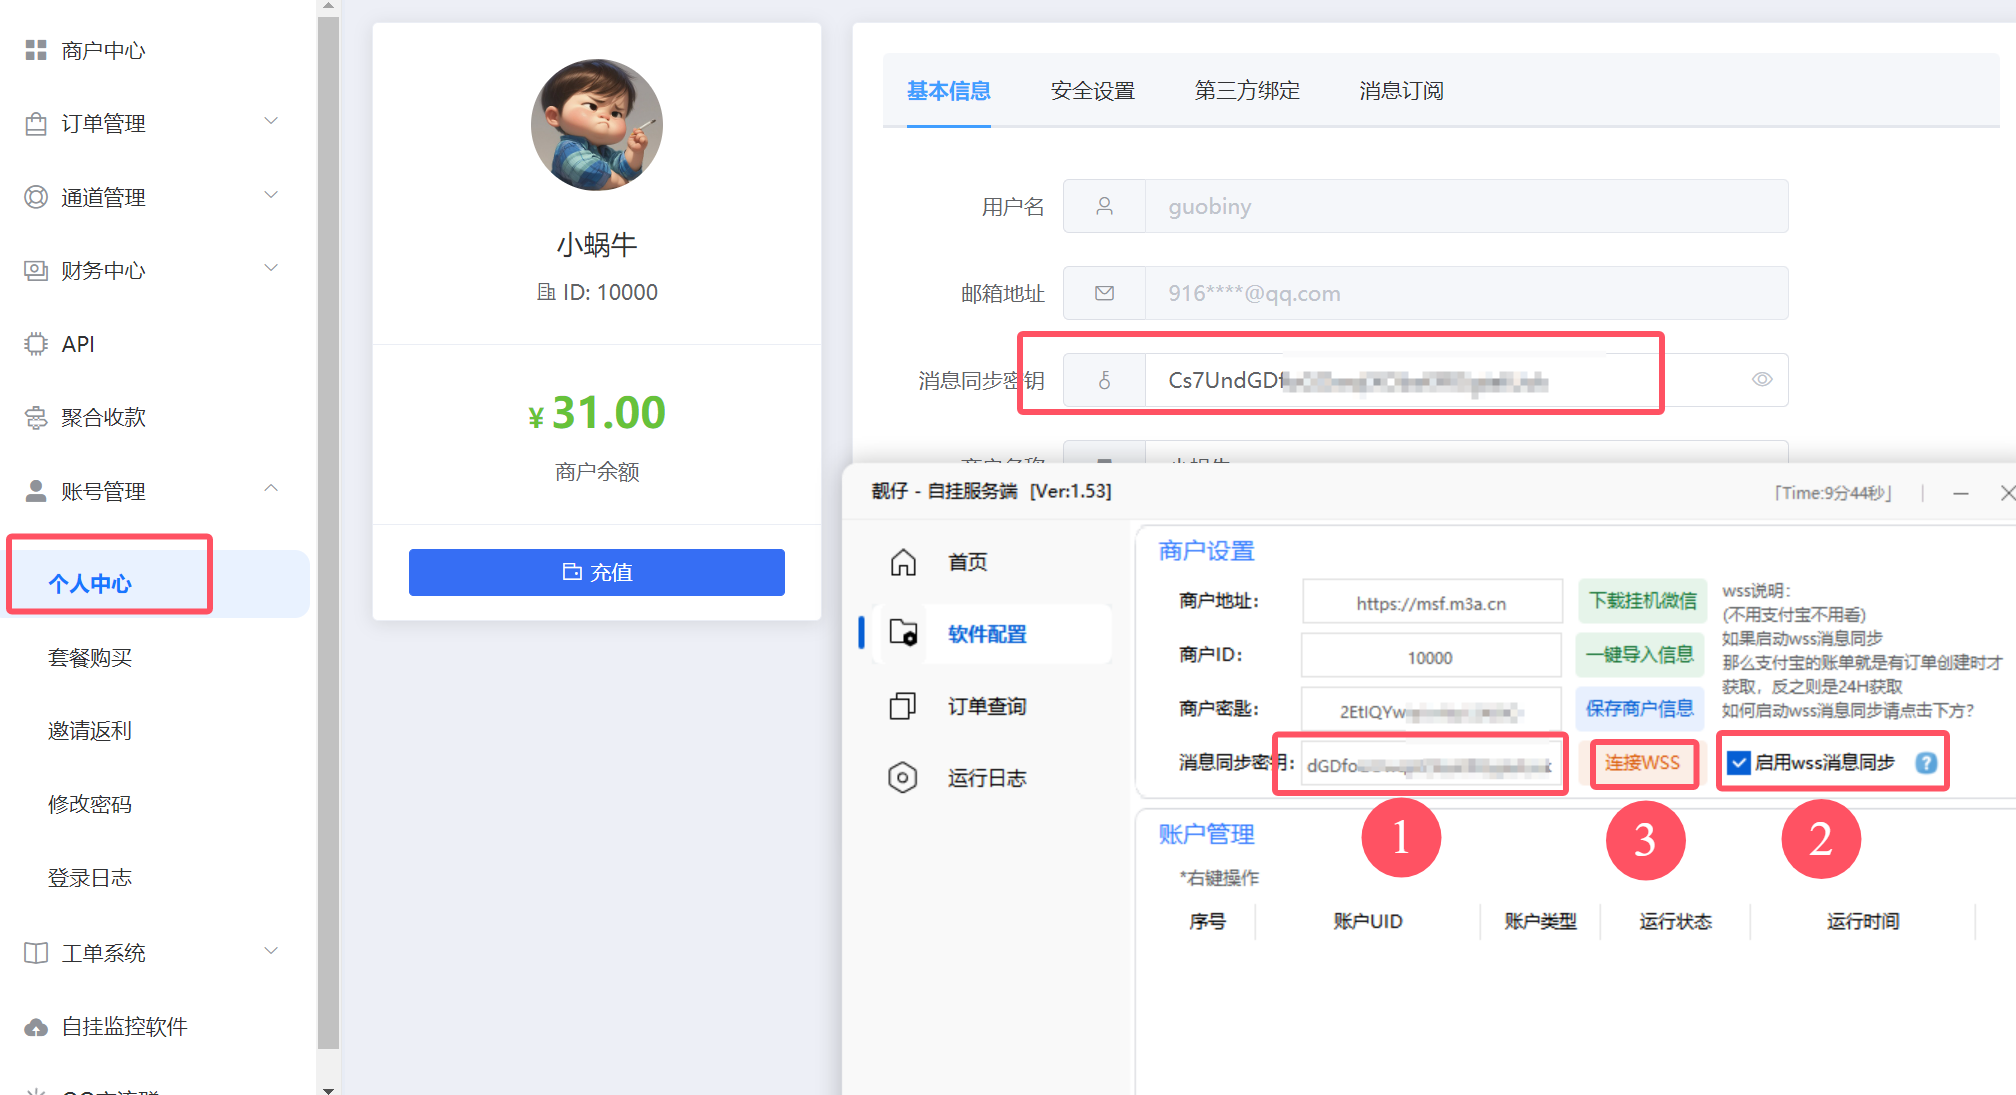The width and height of the screenshot is (2016, 1095).
Task: Click the 财务中心 wallet icon
Action: pyautogui.click(x=36, y=270)
